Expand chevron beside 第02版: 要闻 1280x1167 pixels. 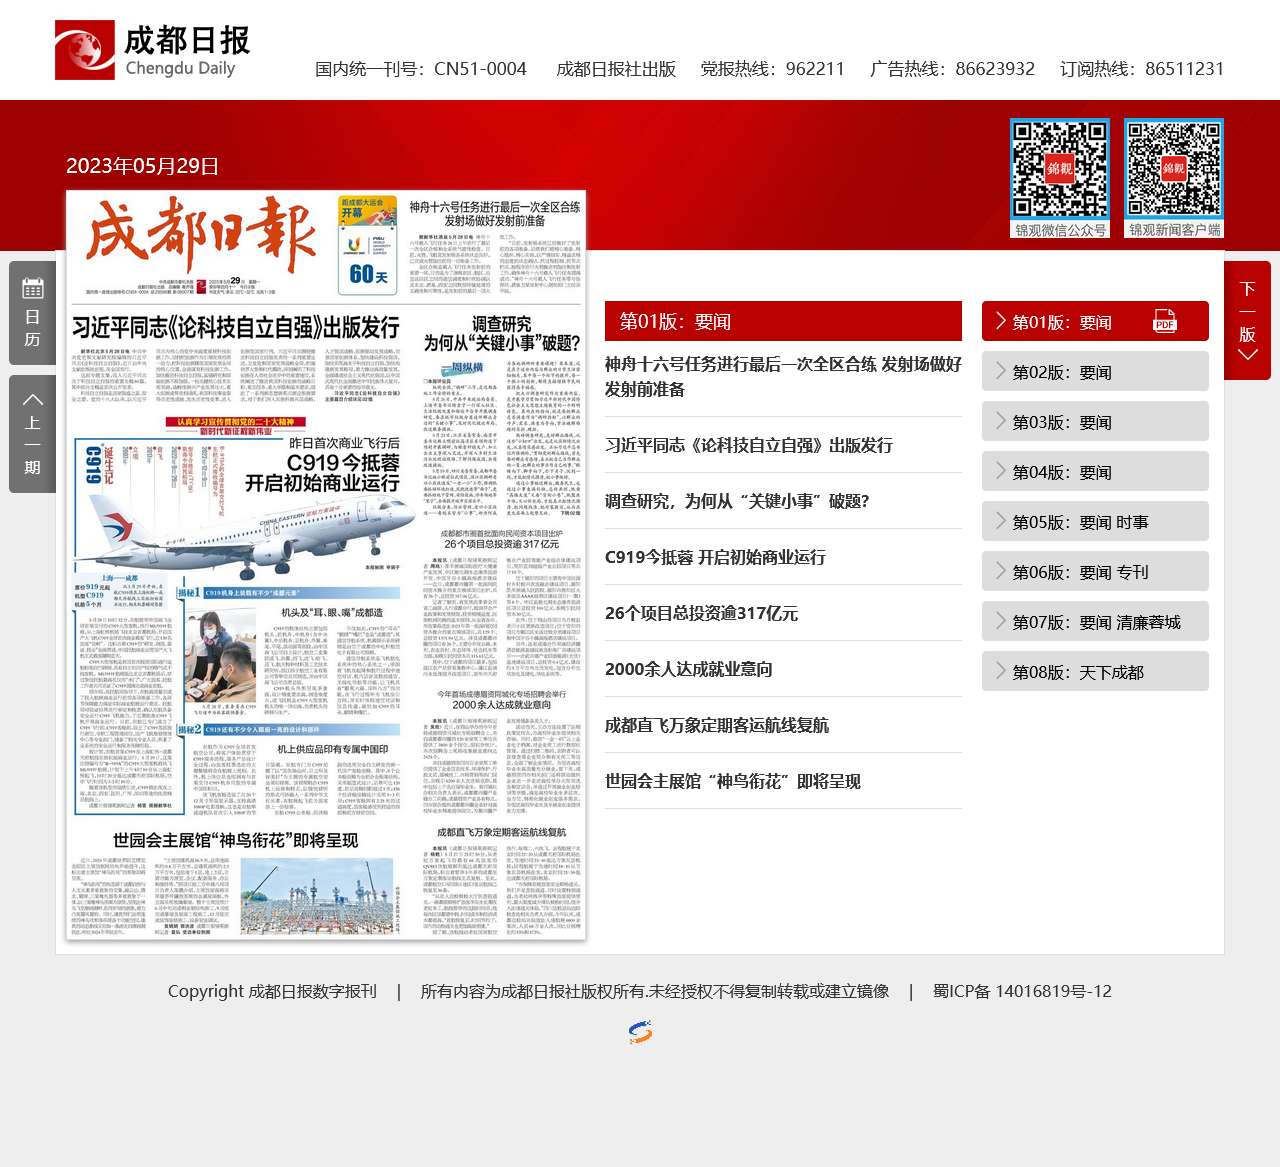(1000, 371)
